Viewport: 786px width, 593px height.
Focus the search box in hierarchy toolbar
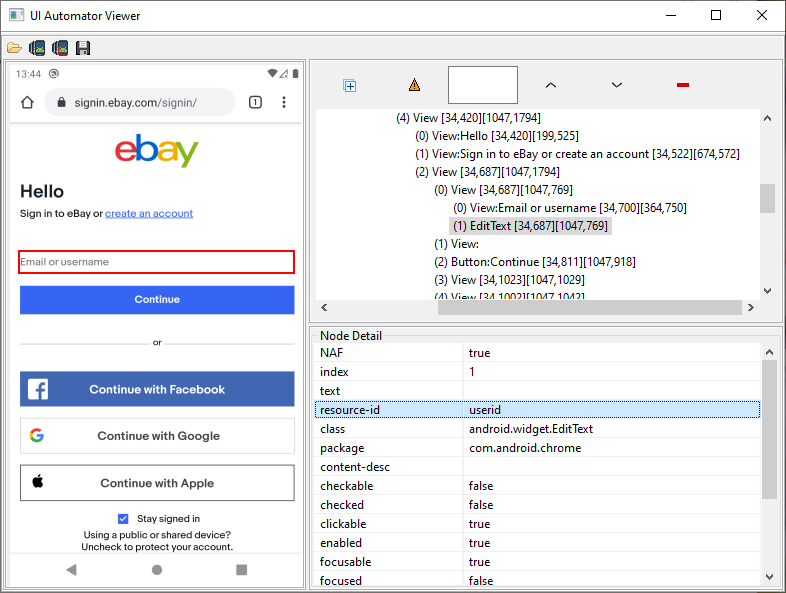click(483, 85)
